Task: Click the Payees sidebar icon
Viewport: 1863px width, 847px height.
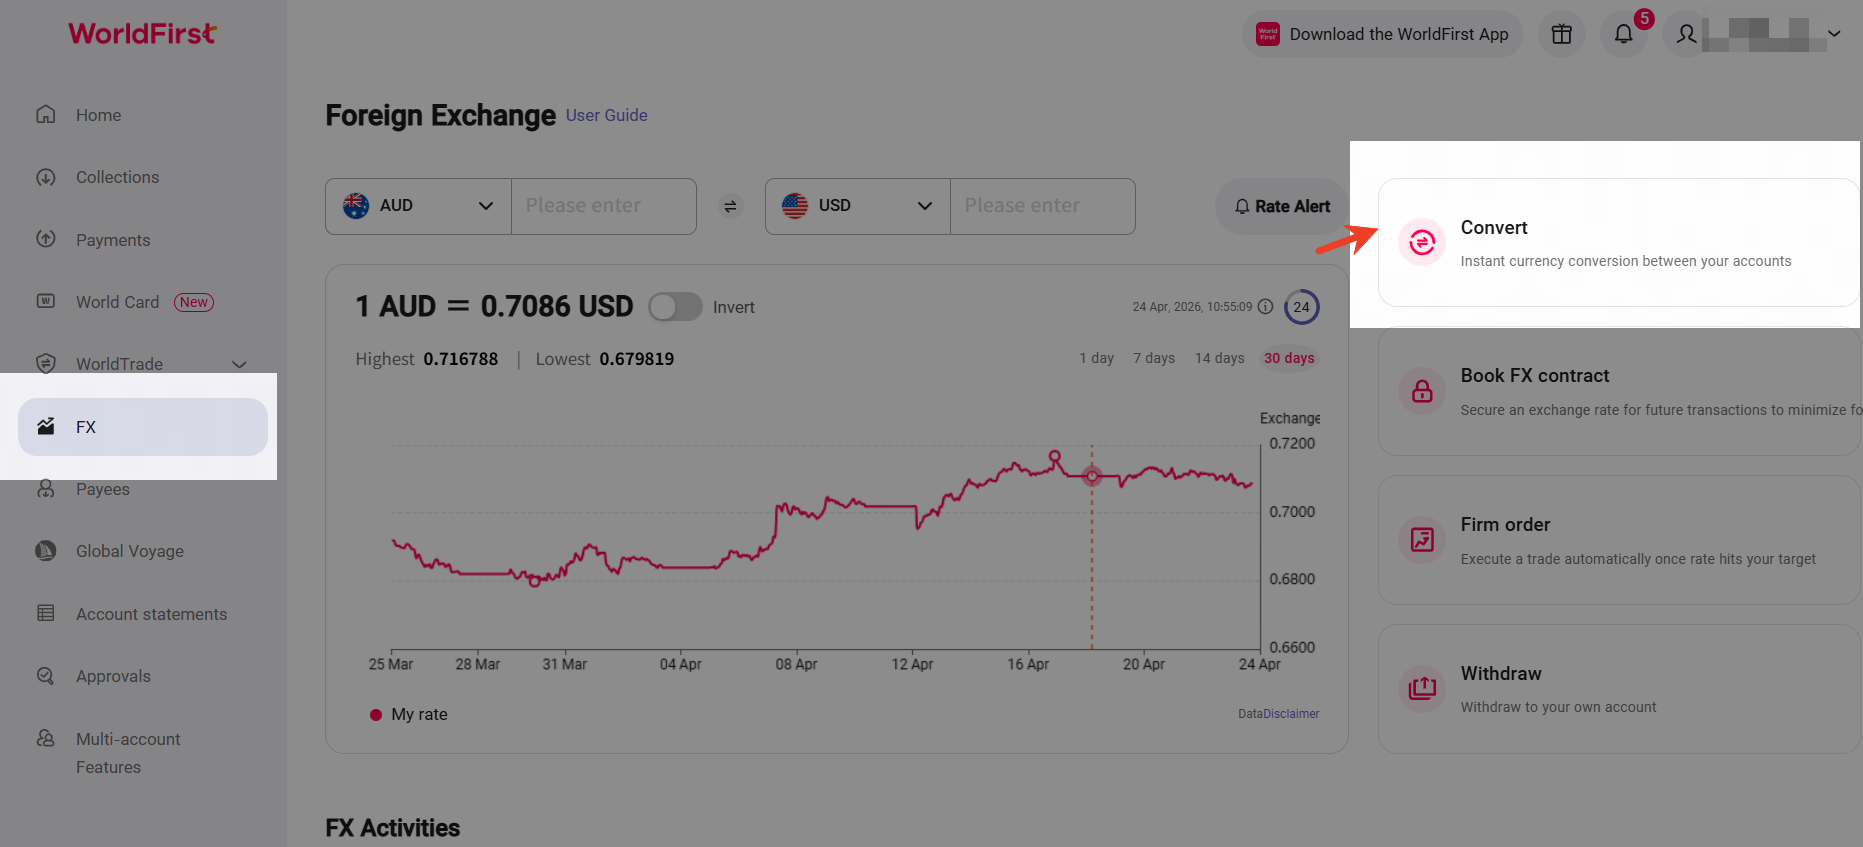Action: 46,489
